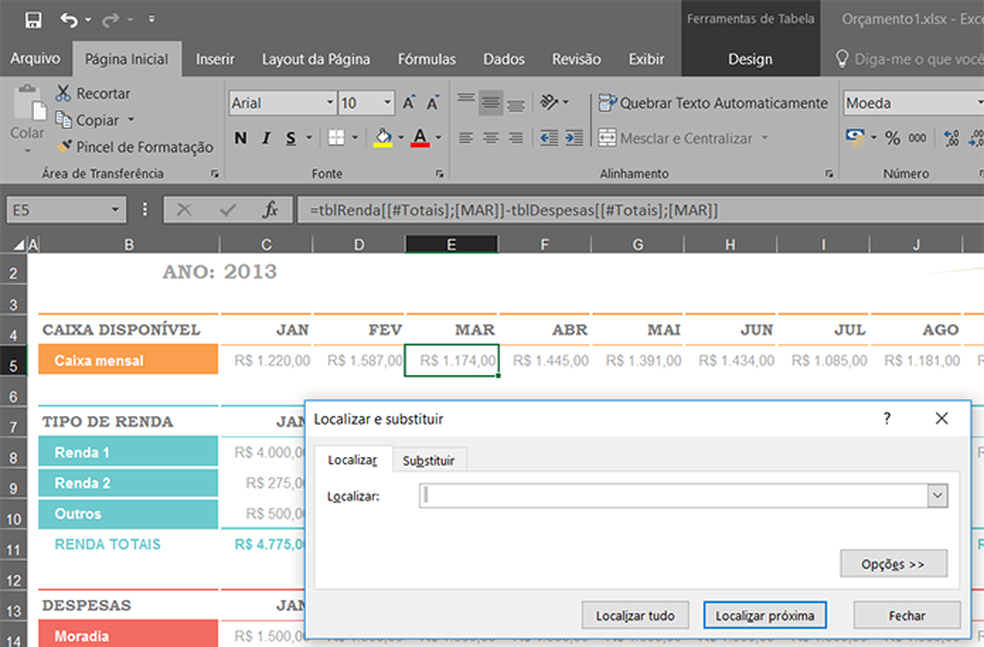Open the cell borders tool
Screen dimensions: 984x647
click(x=336, y=138)
